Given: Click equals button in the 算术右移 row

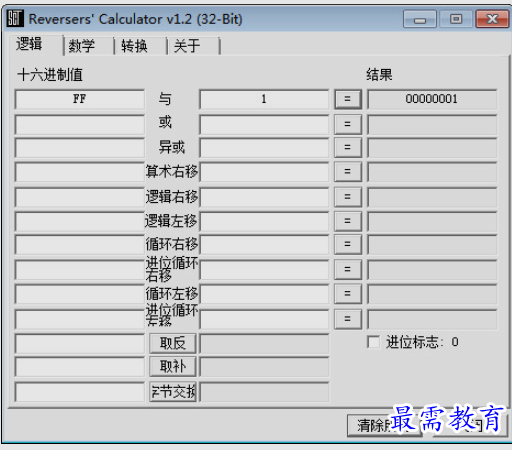Looking at the screenshot, I should pyautogui.click(x=348, y=172).
